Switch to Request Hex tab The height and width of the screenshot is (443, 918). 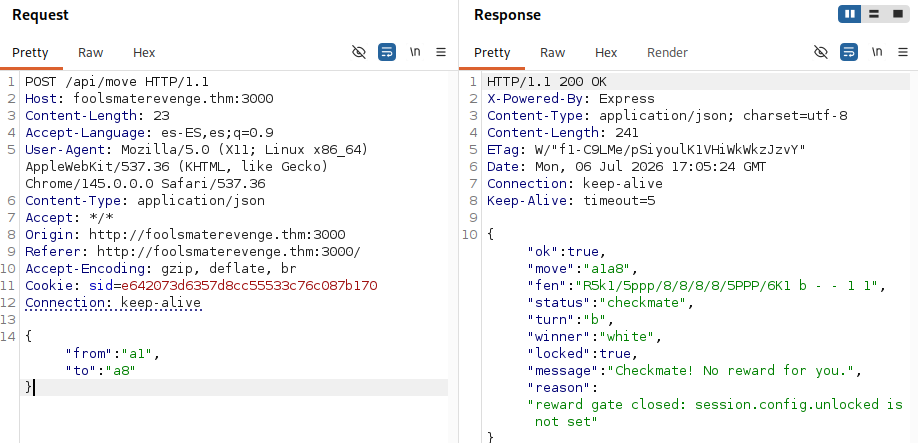(x=144, y=53)
